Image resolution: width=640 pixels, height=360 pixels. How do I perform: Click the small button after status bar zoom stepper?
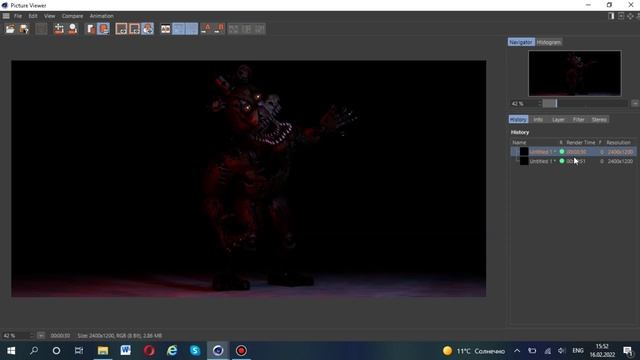(41, 336)
